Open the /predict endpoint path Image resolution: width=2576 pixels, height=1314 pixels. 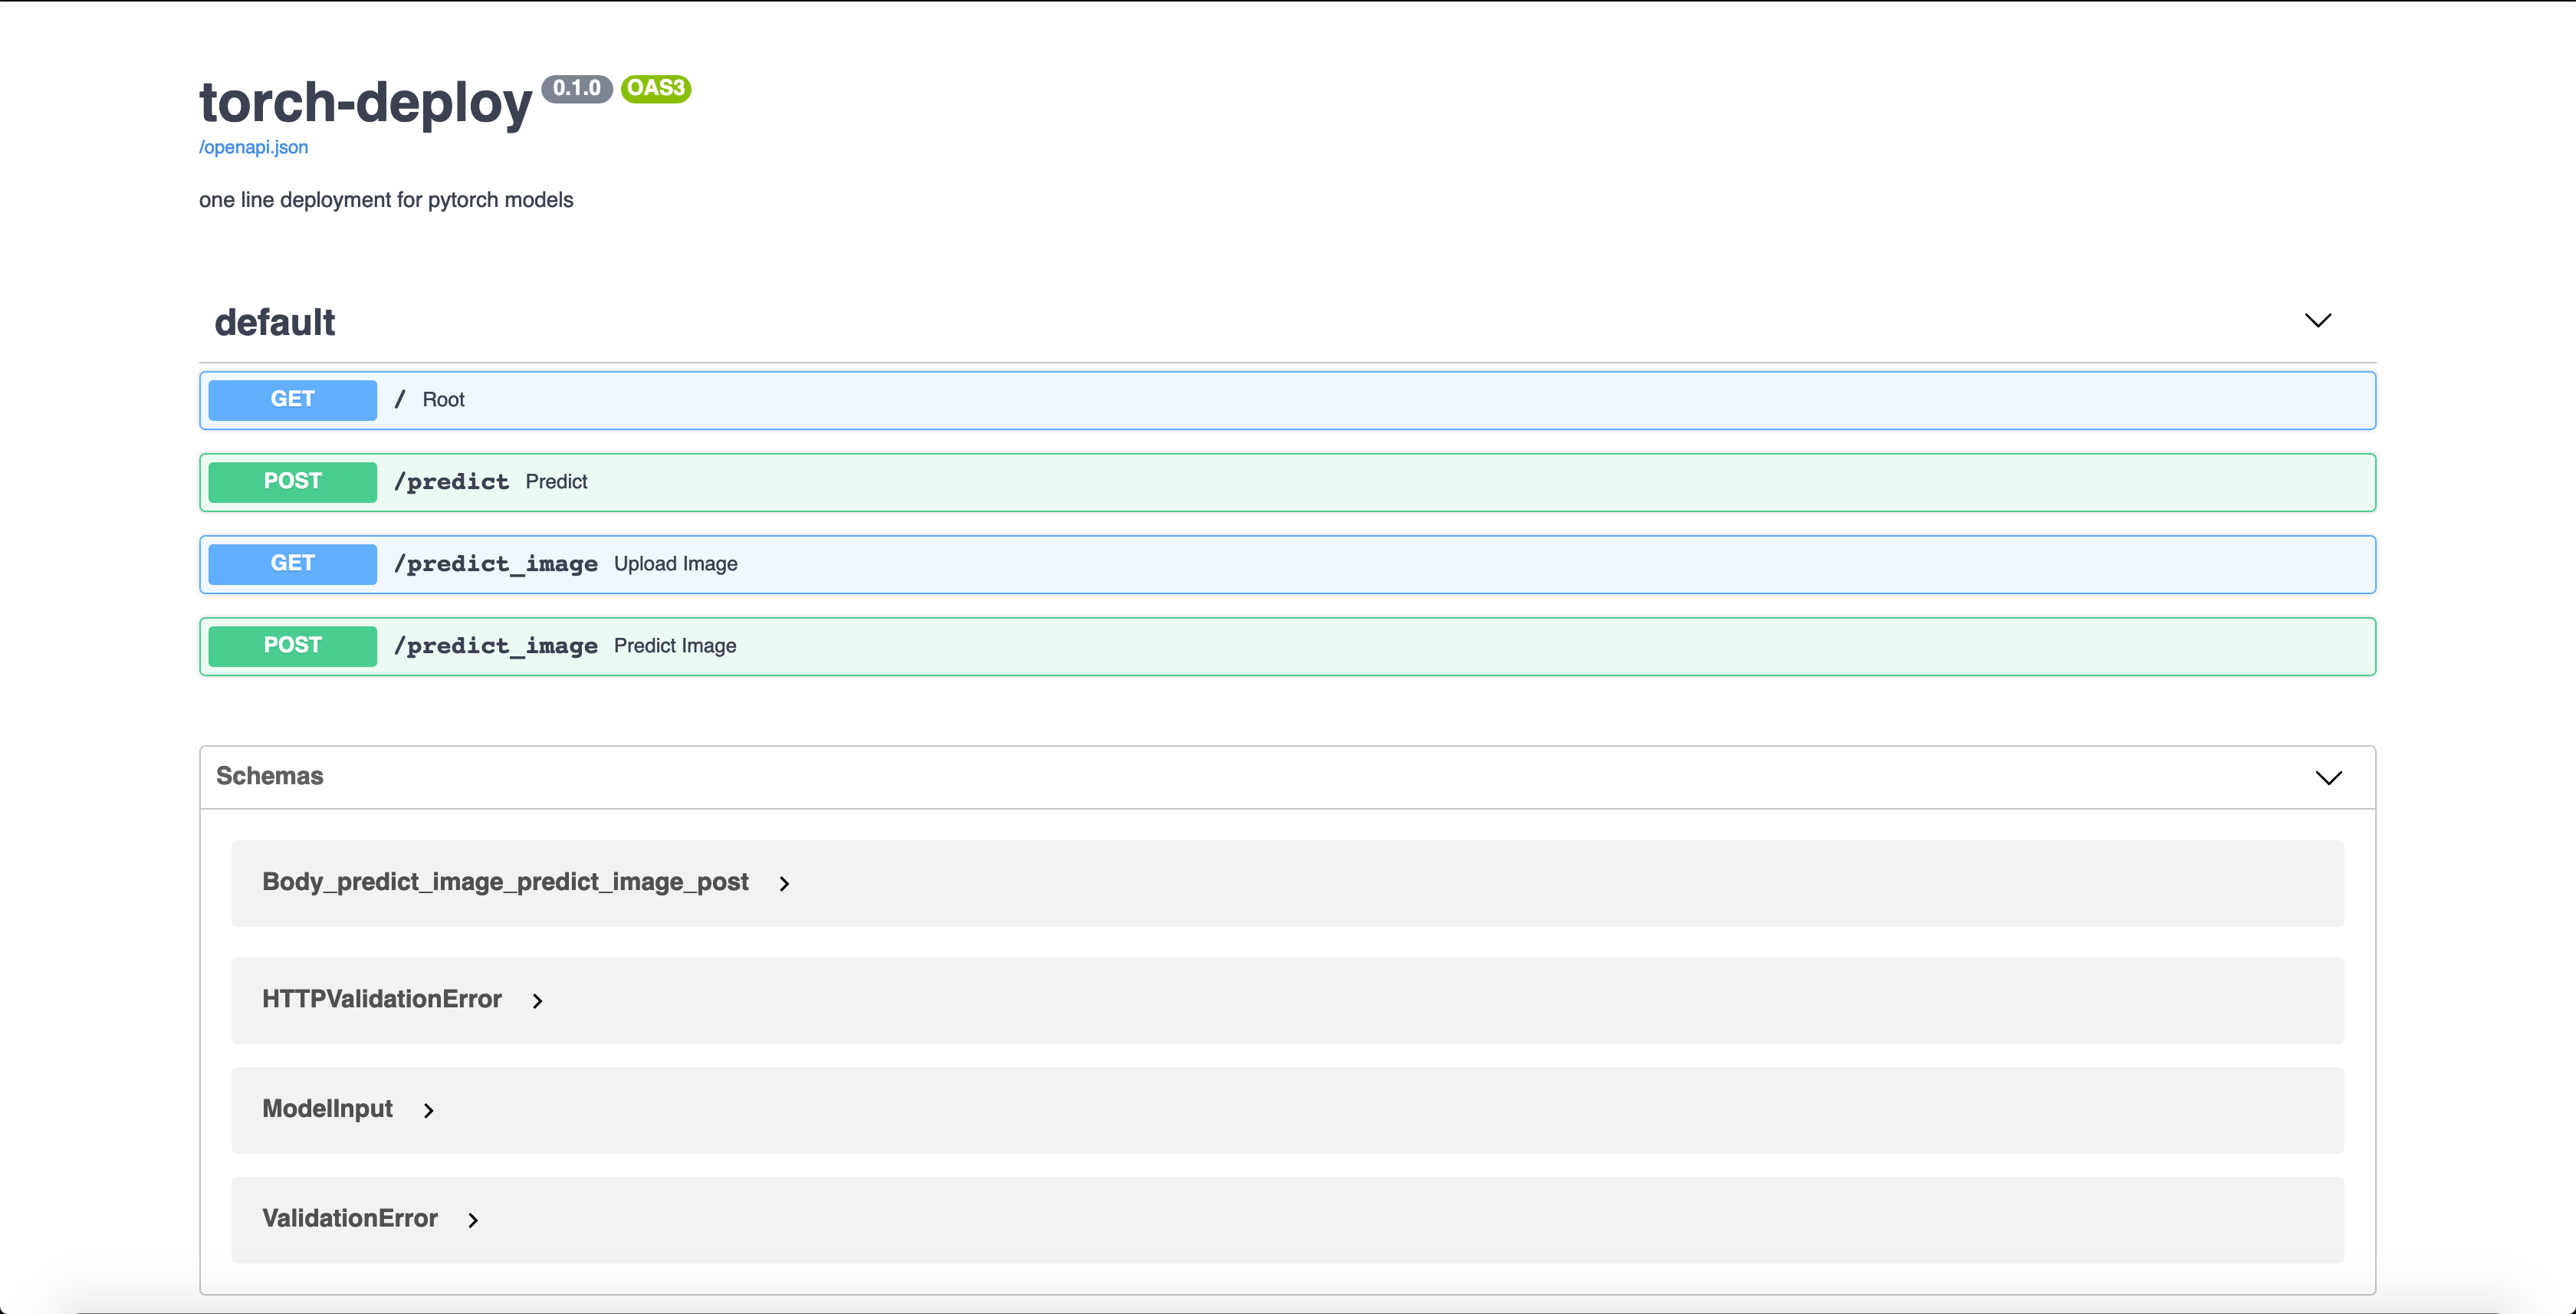click(x=451, y=482)
